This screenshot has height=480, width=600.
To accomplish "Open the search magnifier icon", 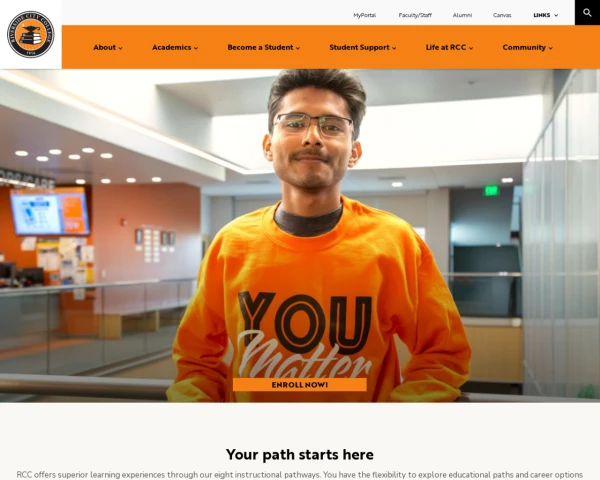I will 587,13.
